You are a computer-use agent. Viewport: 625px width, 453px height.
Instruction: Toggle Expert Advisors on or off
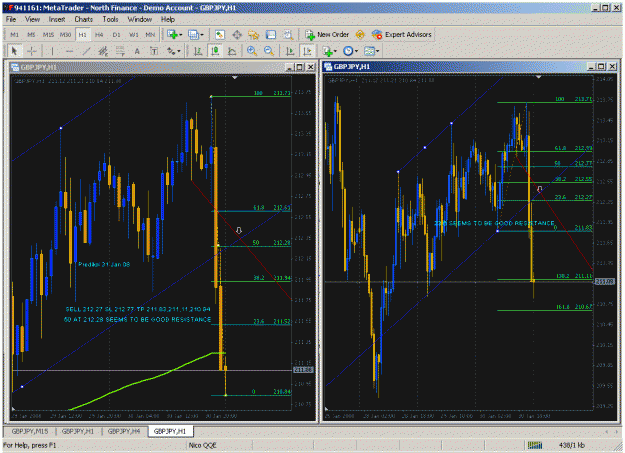pyautogui.click(x=401, y=35)
